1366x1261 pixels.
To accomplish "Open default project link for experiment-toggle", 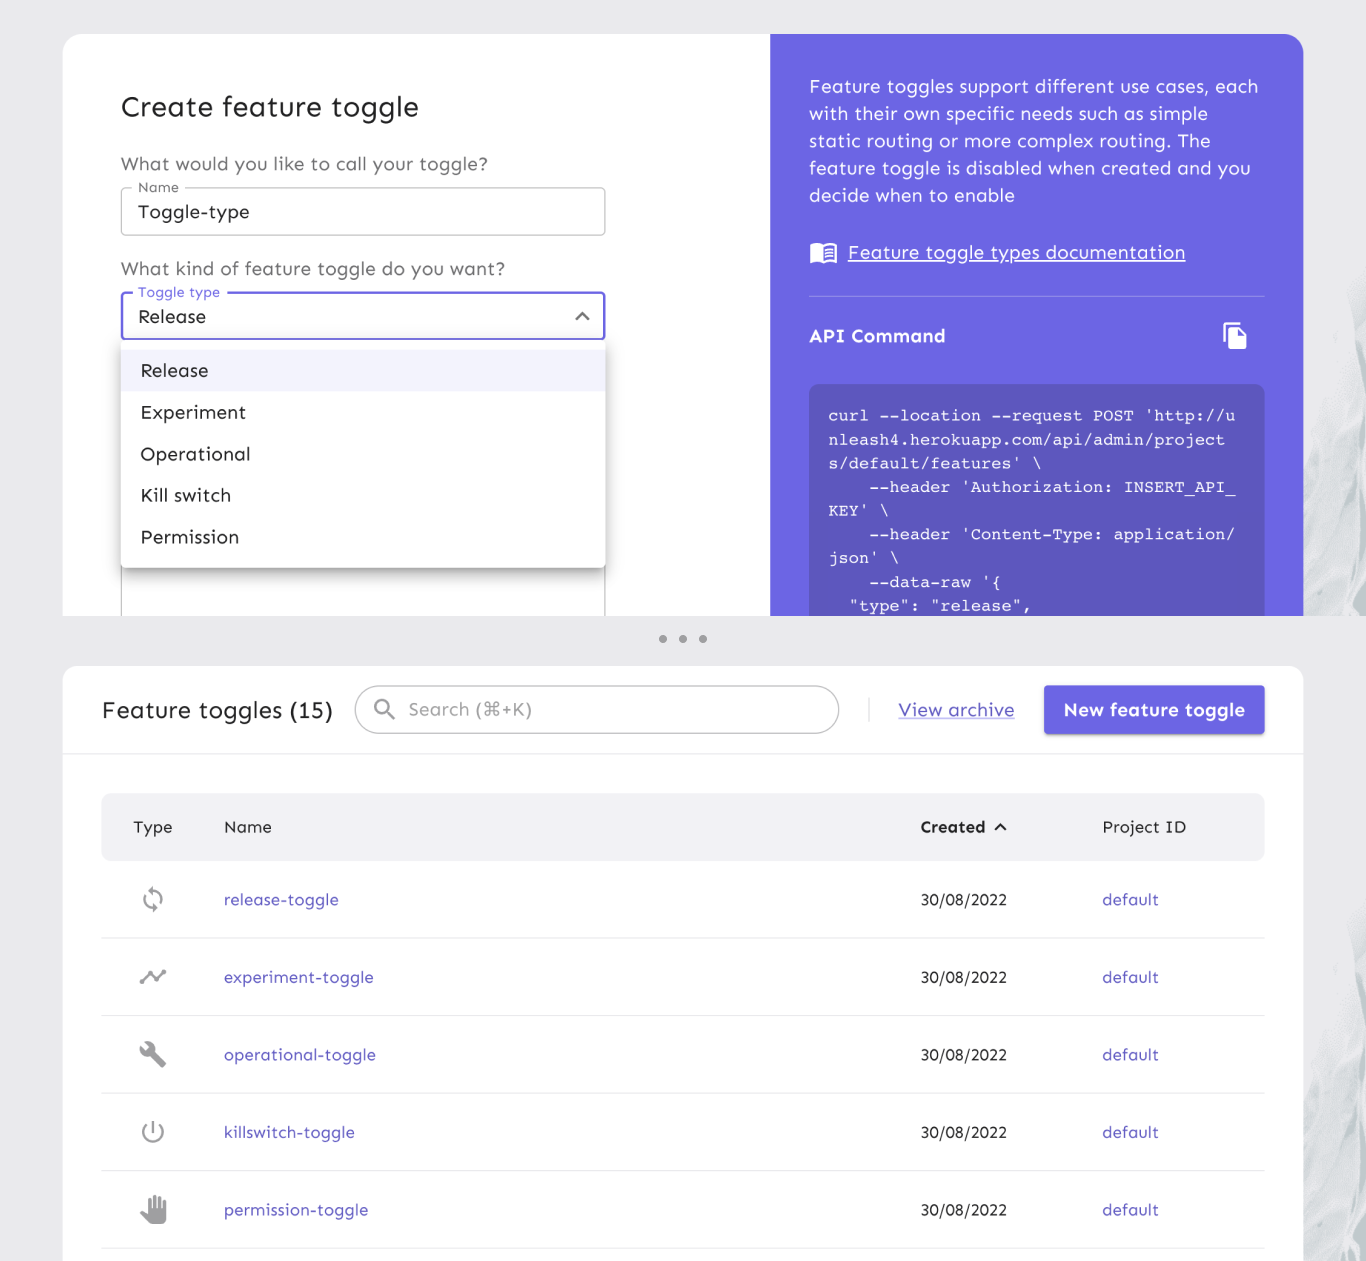I will 1130,977.
